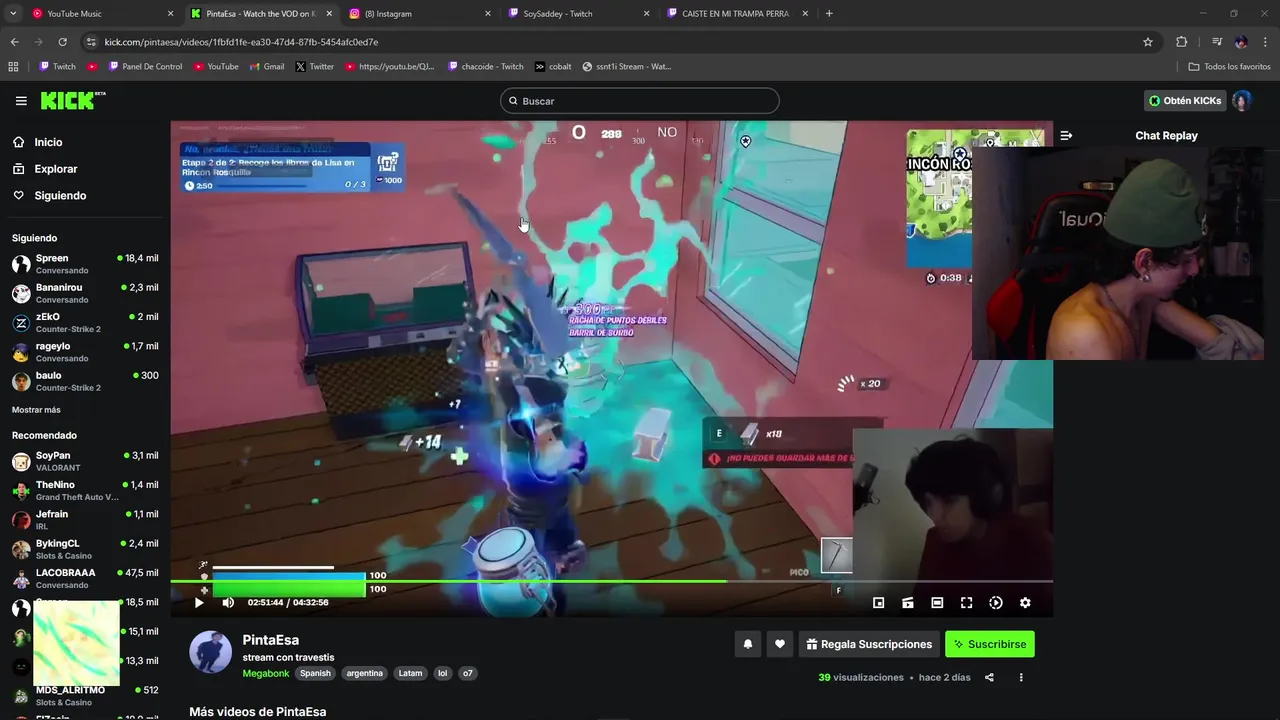1280x720 pixels.
Task: Enter fullscreen mode
Action: pyautogui.click(x=966, y=603)
